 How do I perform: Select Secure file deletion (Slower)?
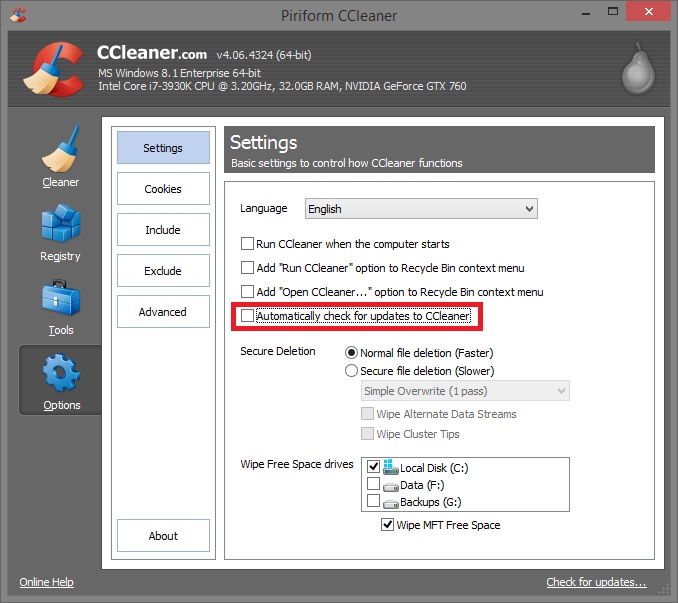tap(351, 371)
